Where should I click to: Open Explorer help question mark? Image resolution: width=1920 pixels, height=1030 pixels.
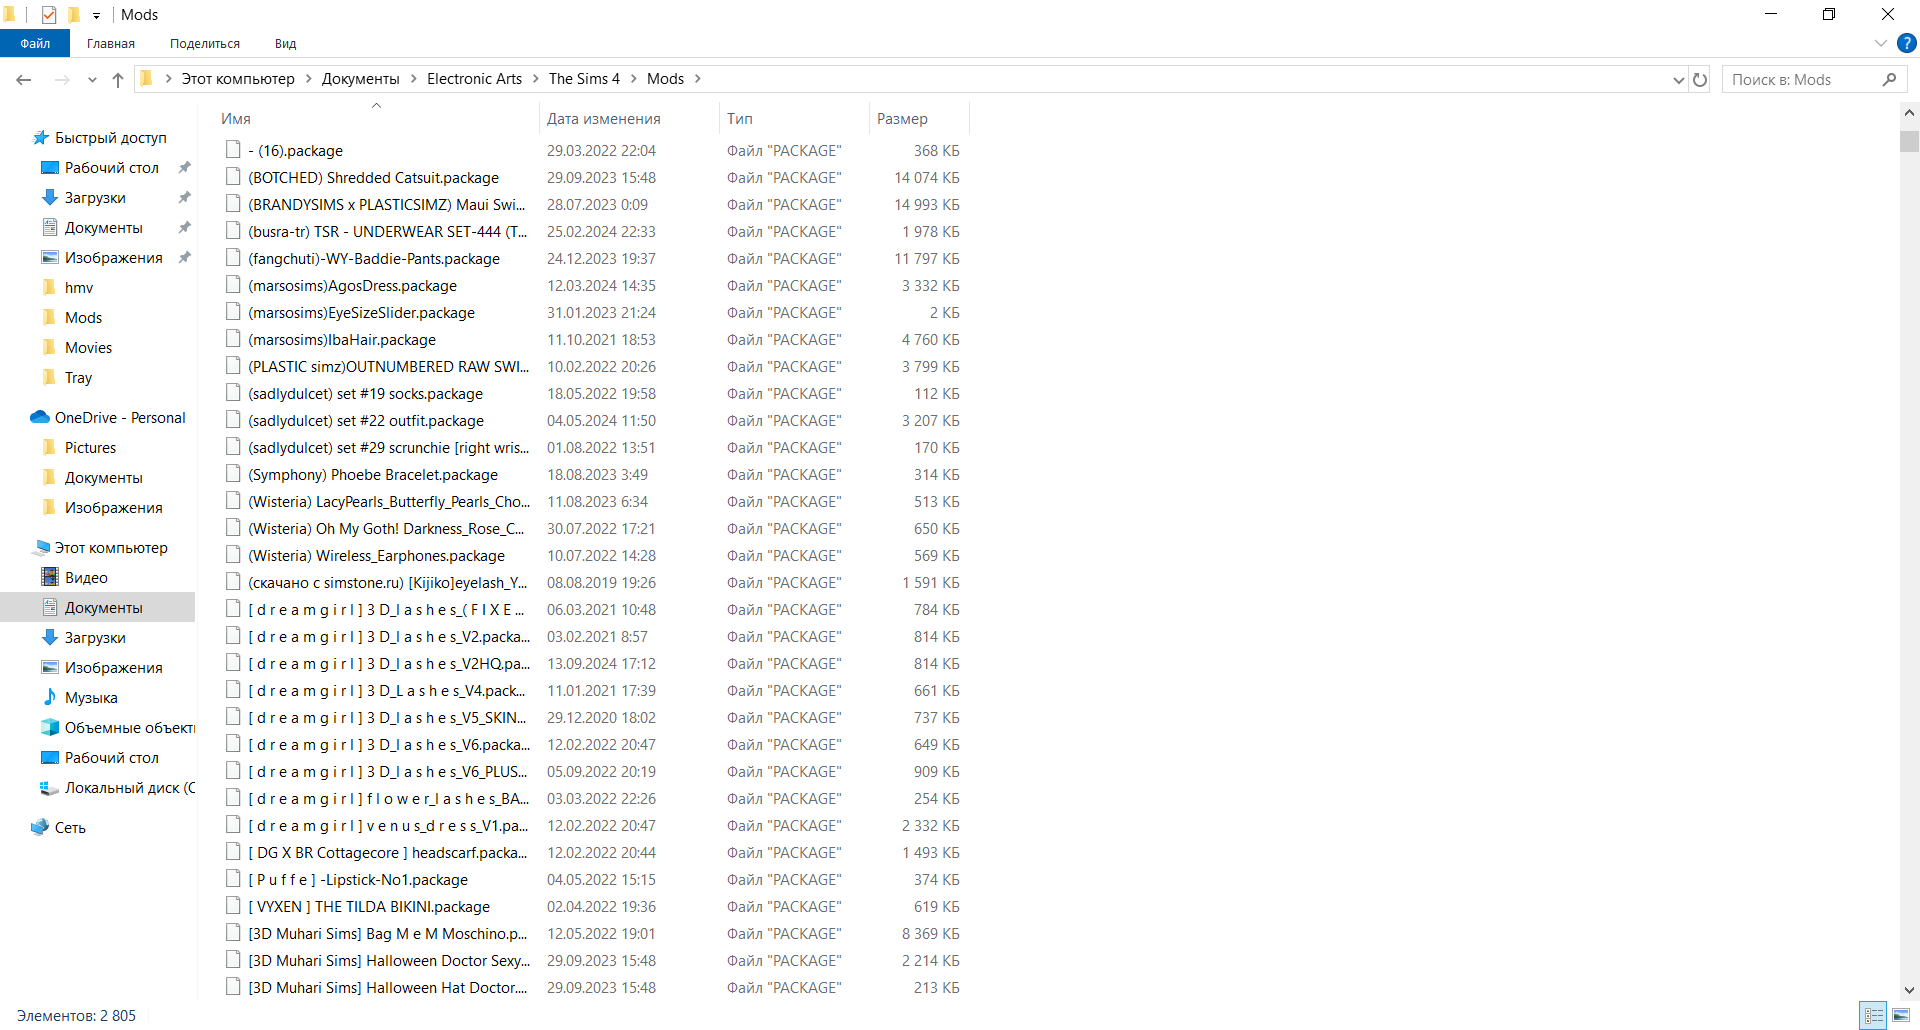[x=1907, y=43]
